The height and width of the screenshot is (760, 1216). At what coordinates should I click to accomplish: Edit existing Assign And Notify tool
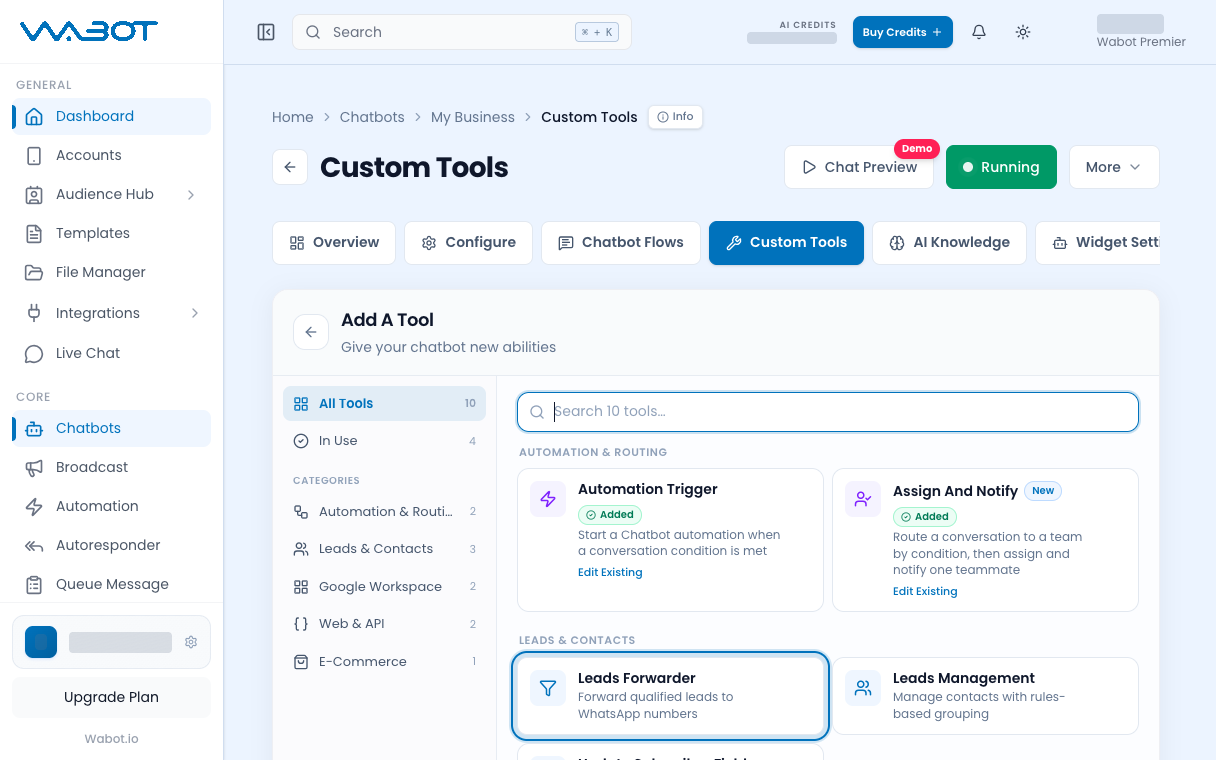click(925, 592)
